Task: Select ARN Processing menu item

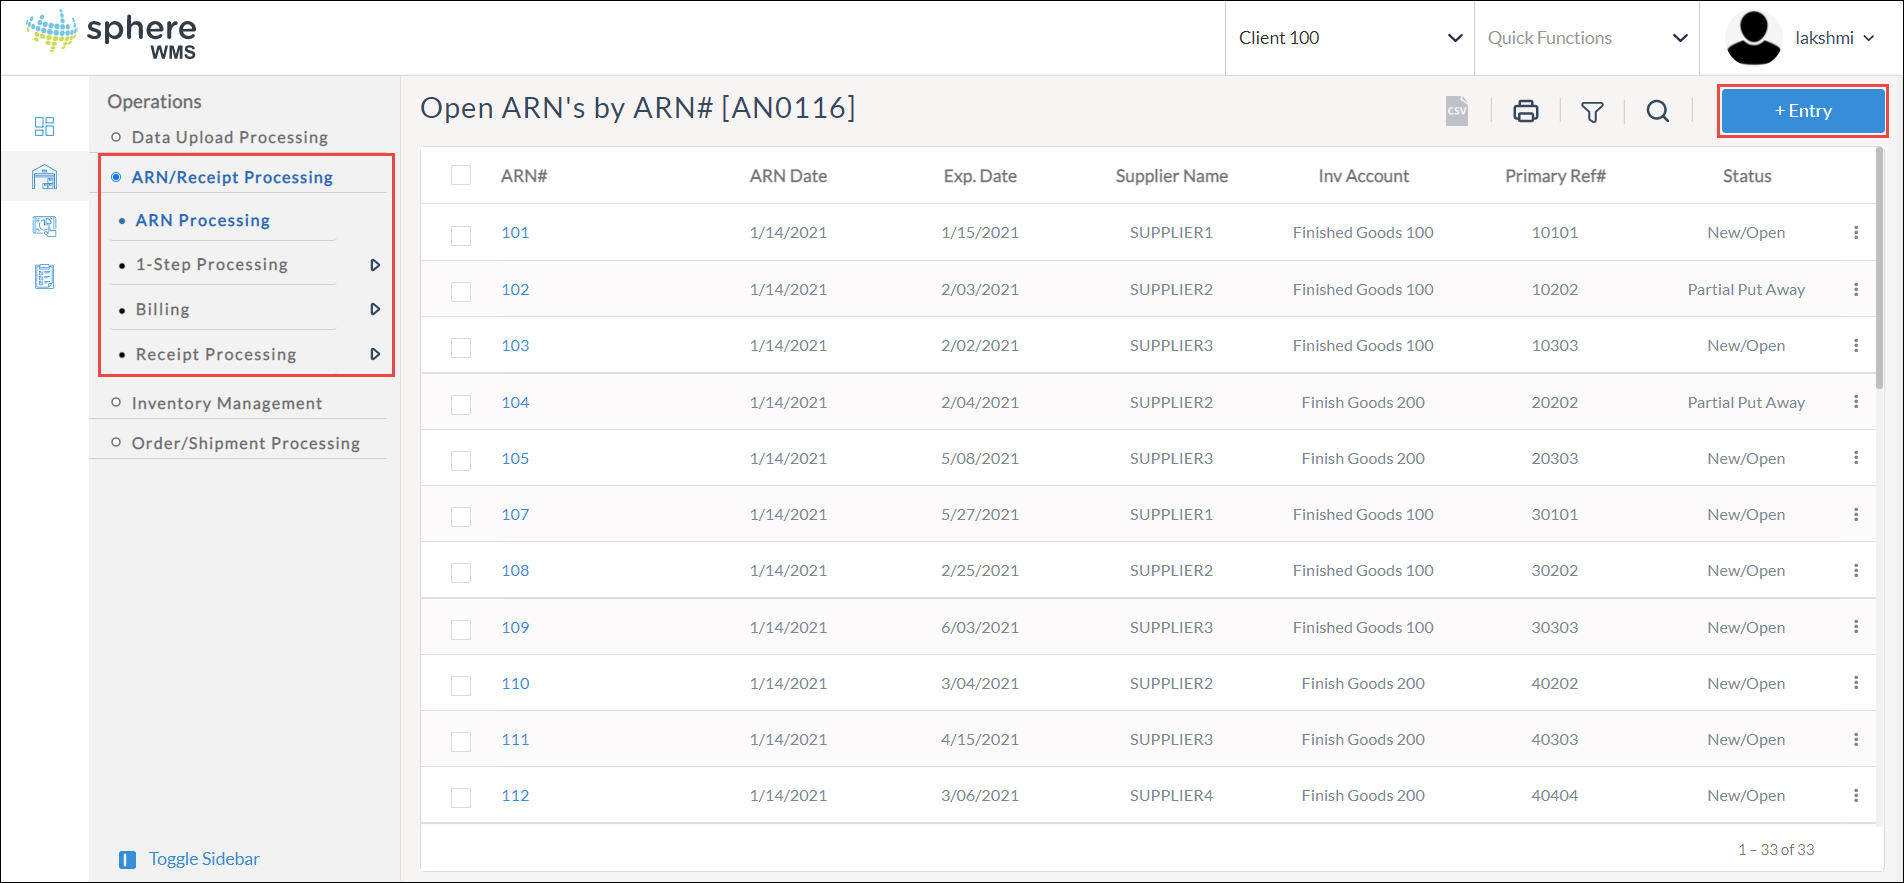Action: pyautogui.click(x=203, y=220)
